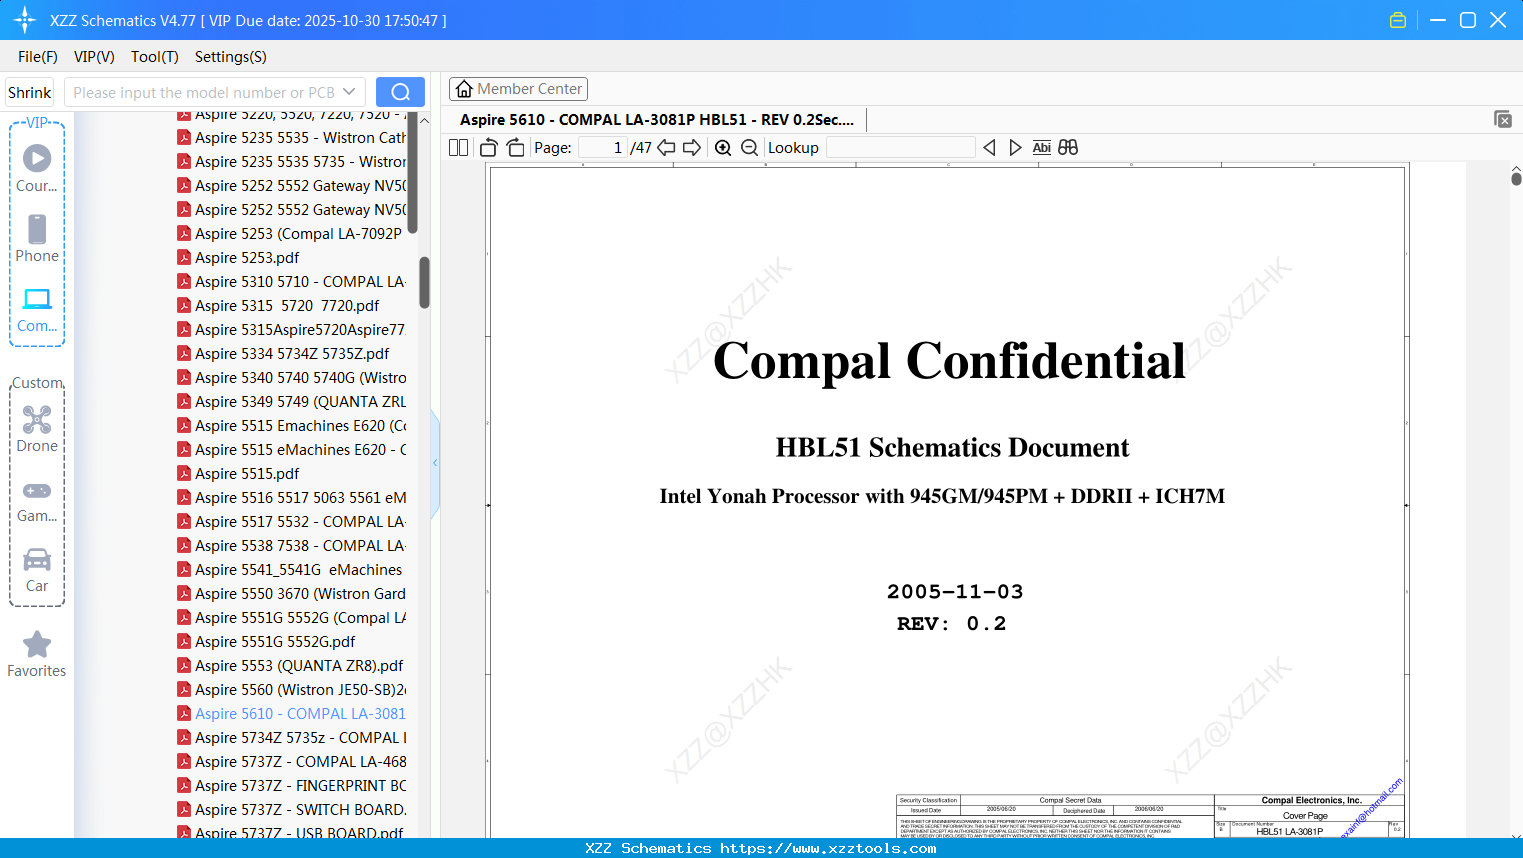Open the Tool(T) menu

155,57
